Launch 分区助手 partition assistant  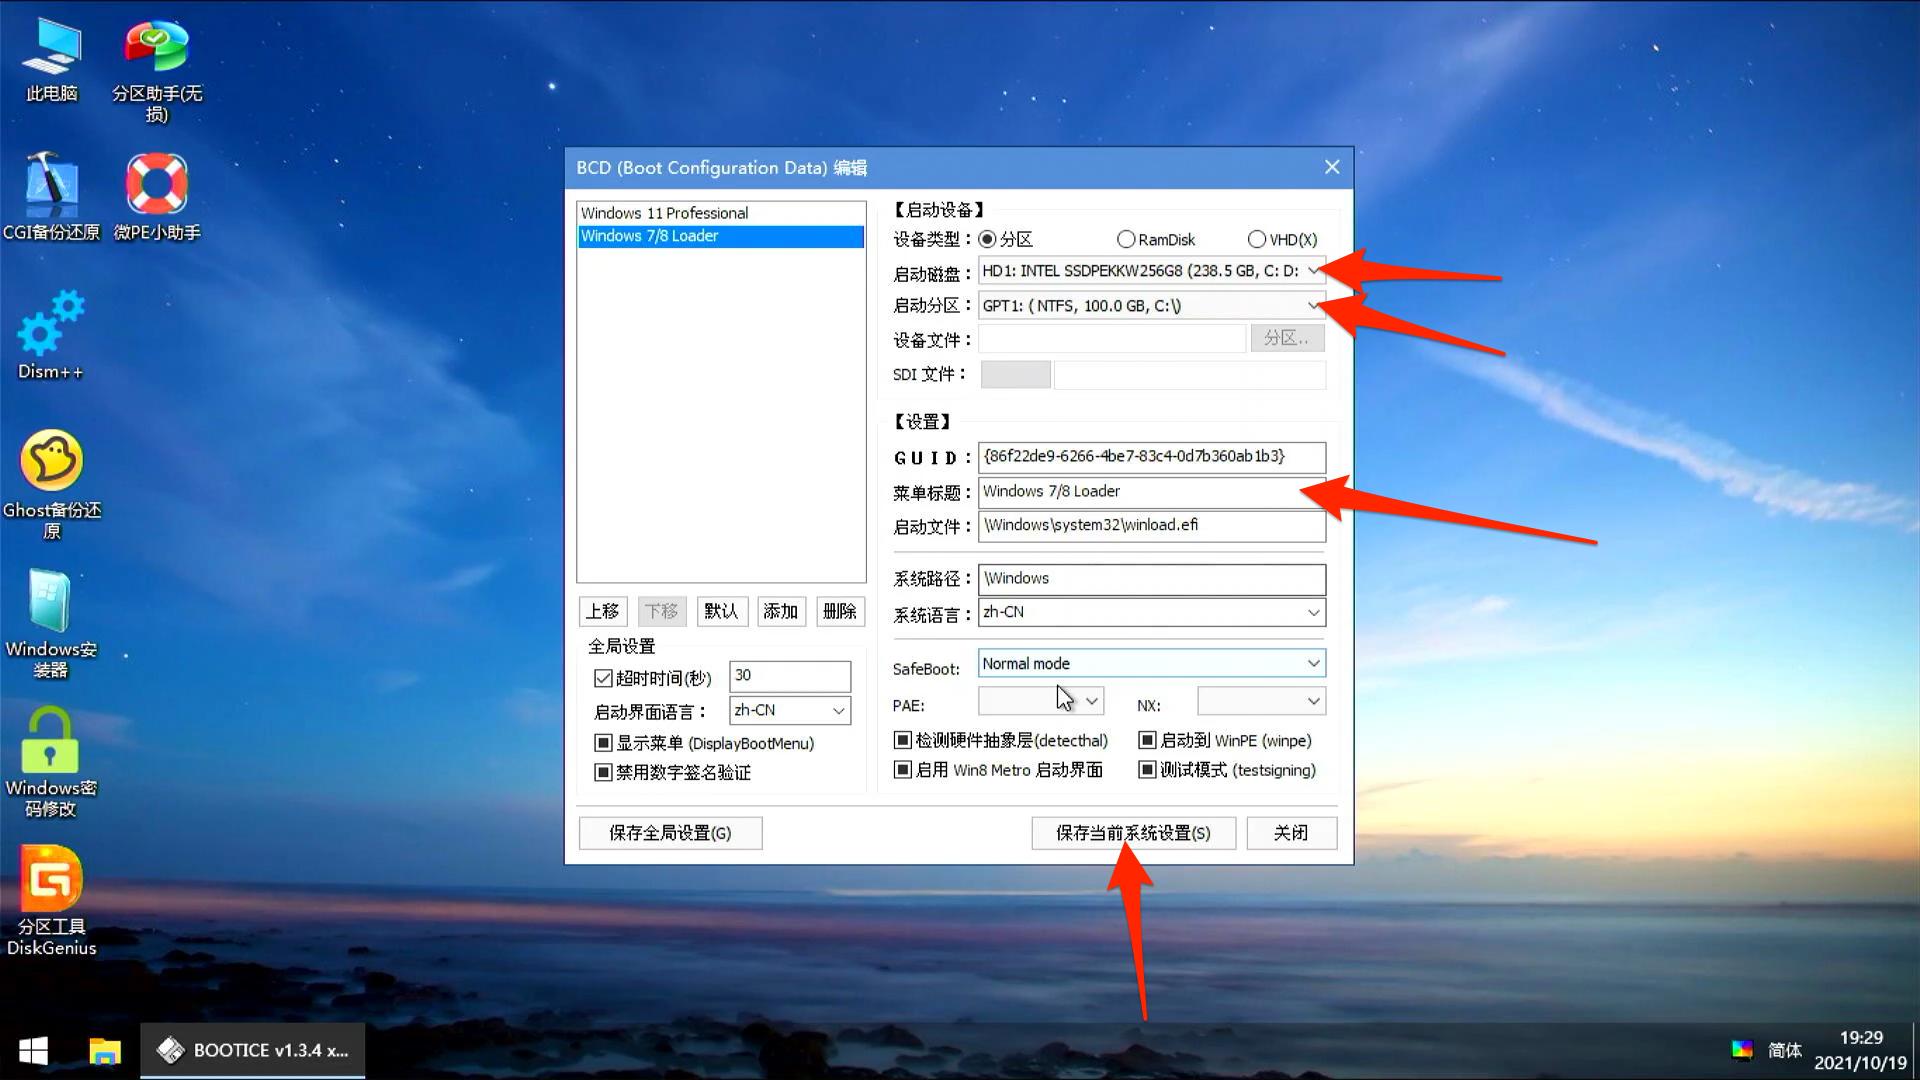tap(155, 45)
